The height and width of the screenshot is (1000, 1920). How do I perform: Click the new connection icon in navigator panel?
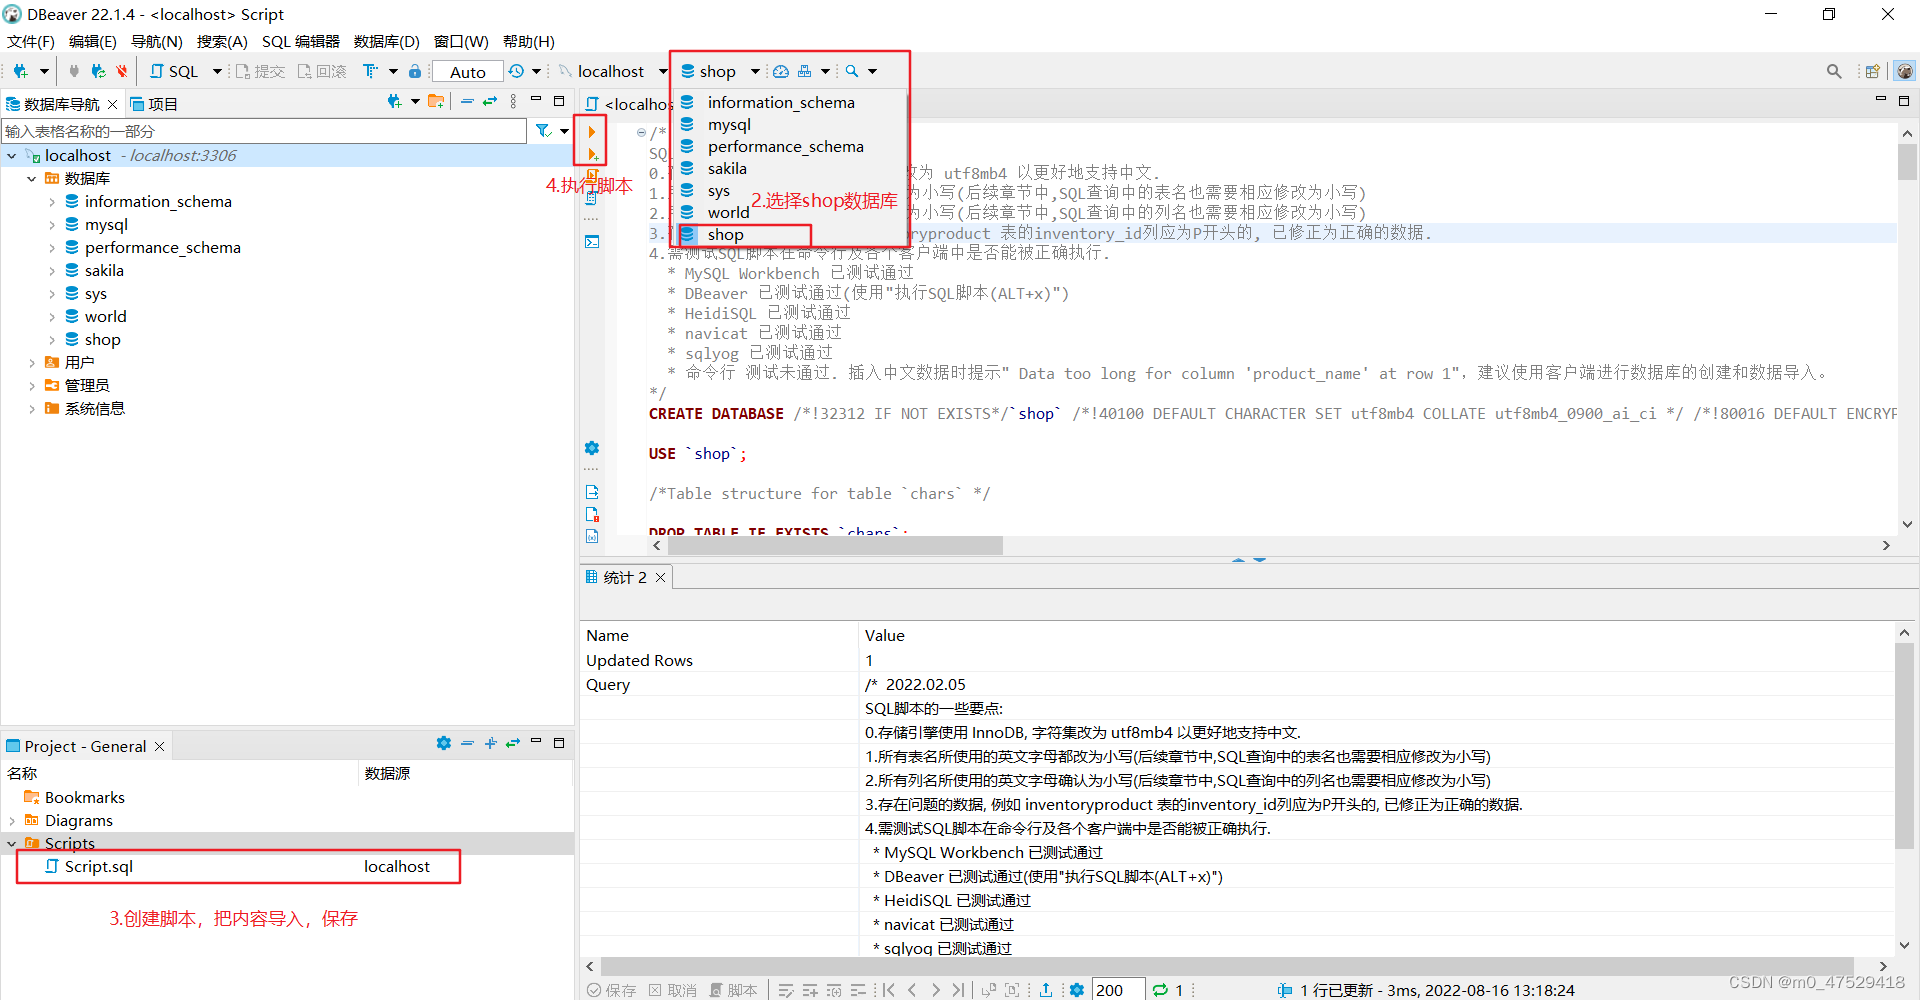(x=395, y=101)
